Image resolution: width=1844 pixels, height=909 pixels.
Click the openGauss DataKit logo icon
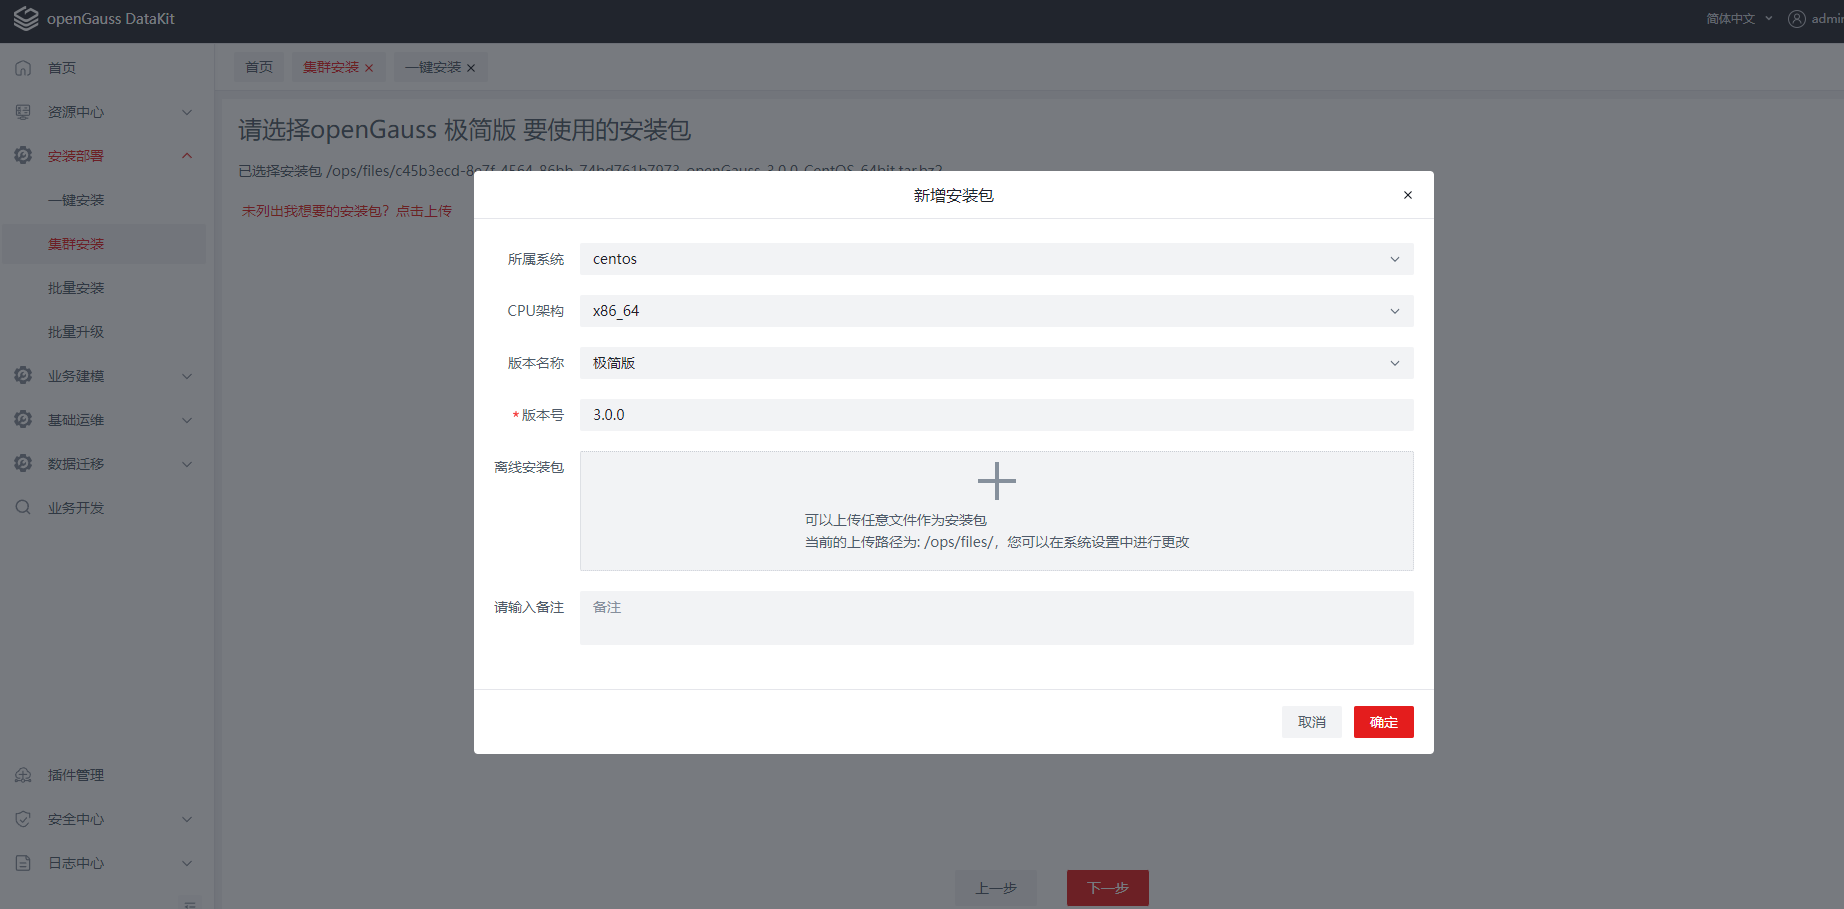point(25,19)
